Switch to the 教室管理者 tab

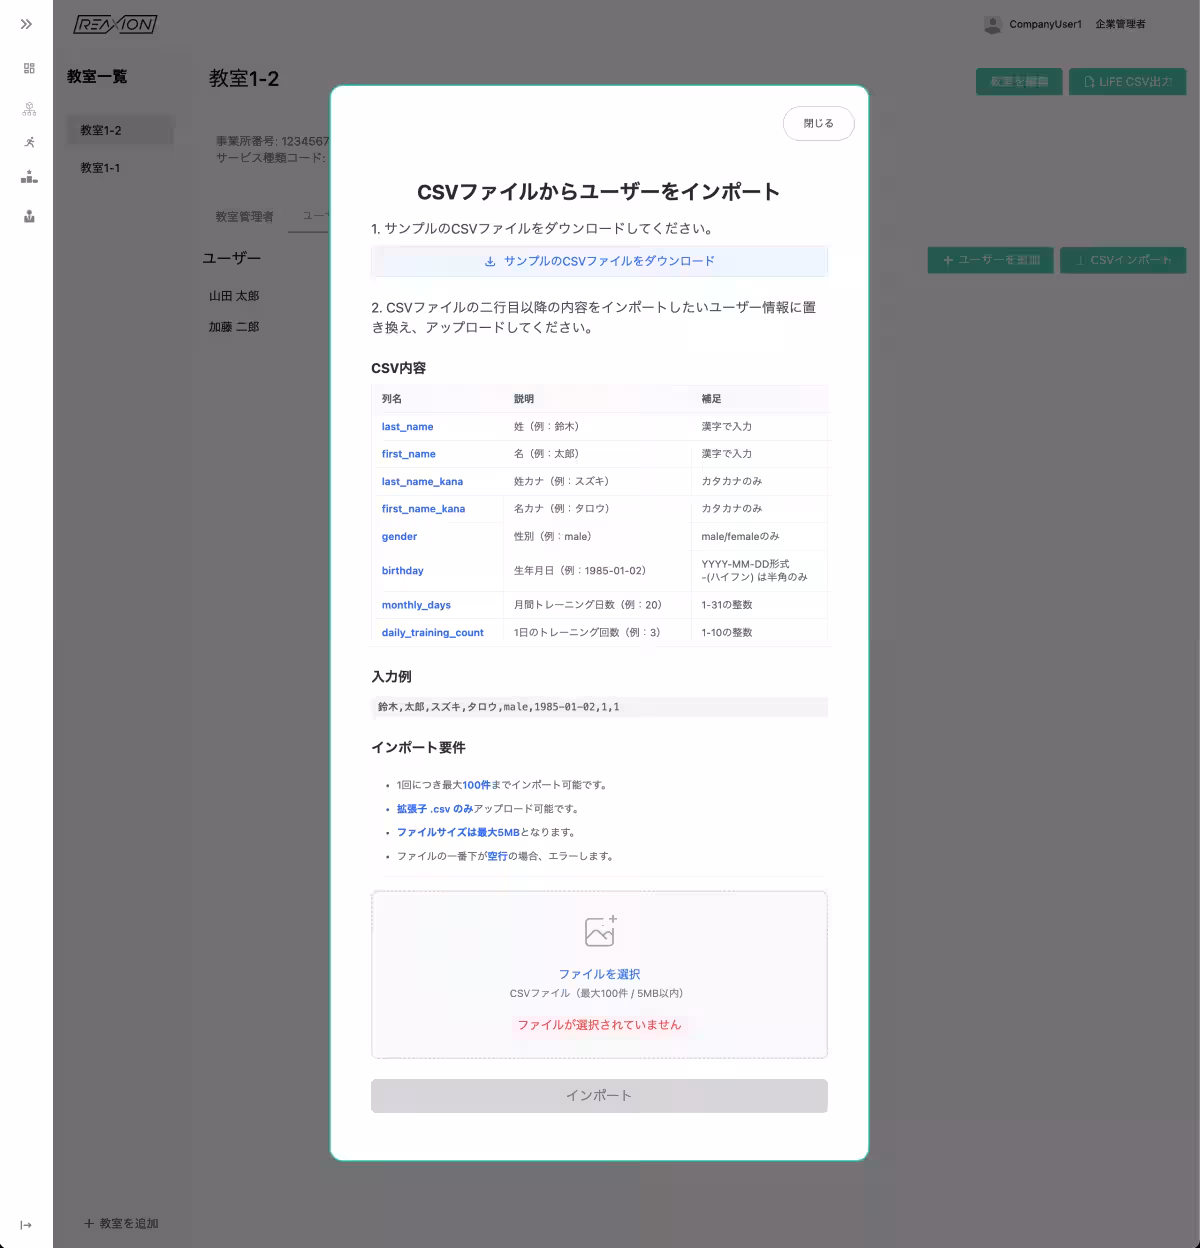(x=244, y=217)
